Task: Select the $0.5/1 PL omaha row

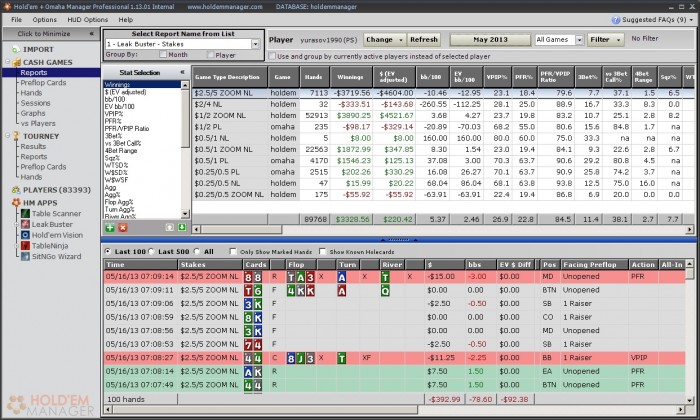Action: 443,161
